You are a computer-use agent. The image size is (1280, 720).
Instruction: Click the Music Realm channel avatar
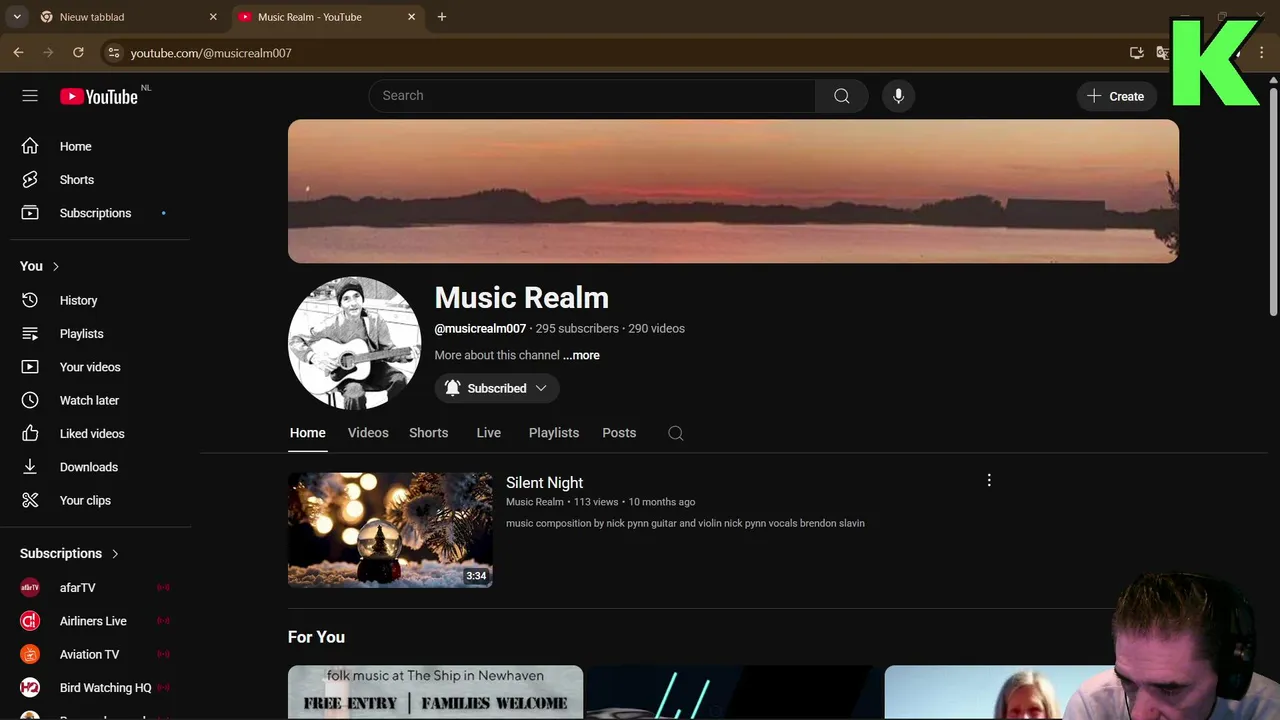[354, 343]
